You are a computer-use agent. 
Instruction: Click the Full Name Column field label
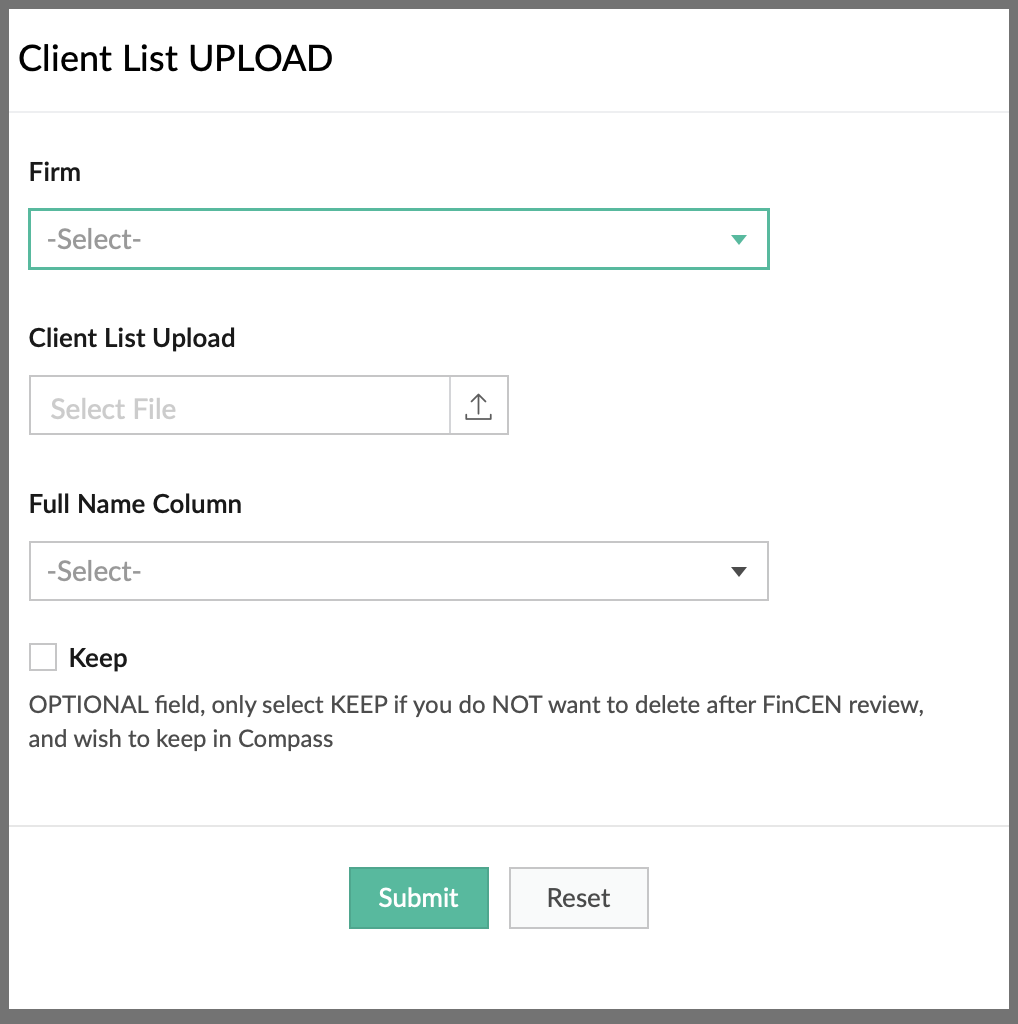pos(135,504)
